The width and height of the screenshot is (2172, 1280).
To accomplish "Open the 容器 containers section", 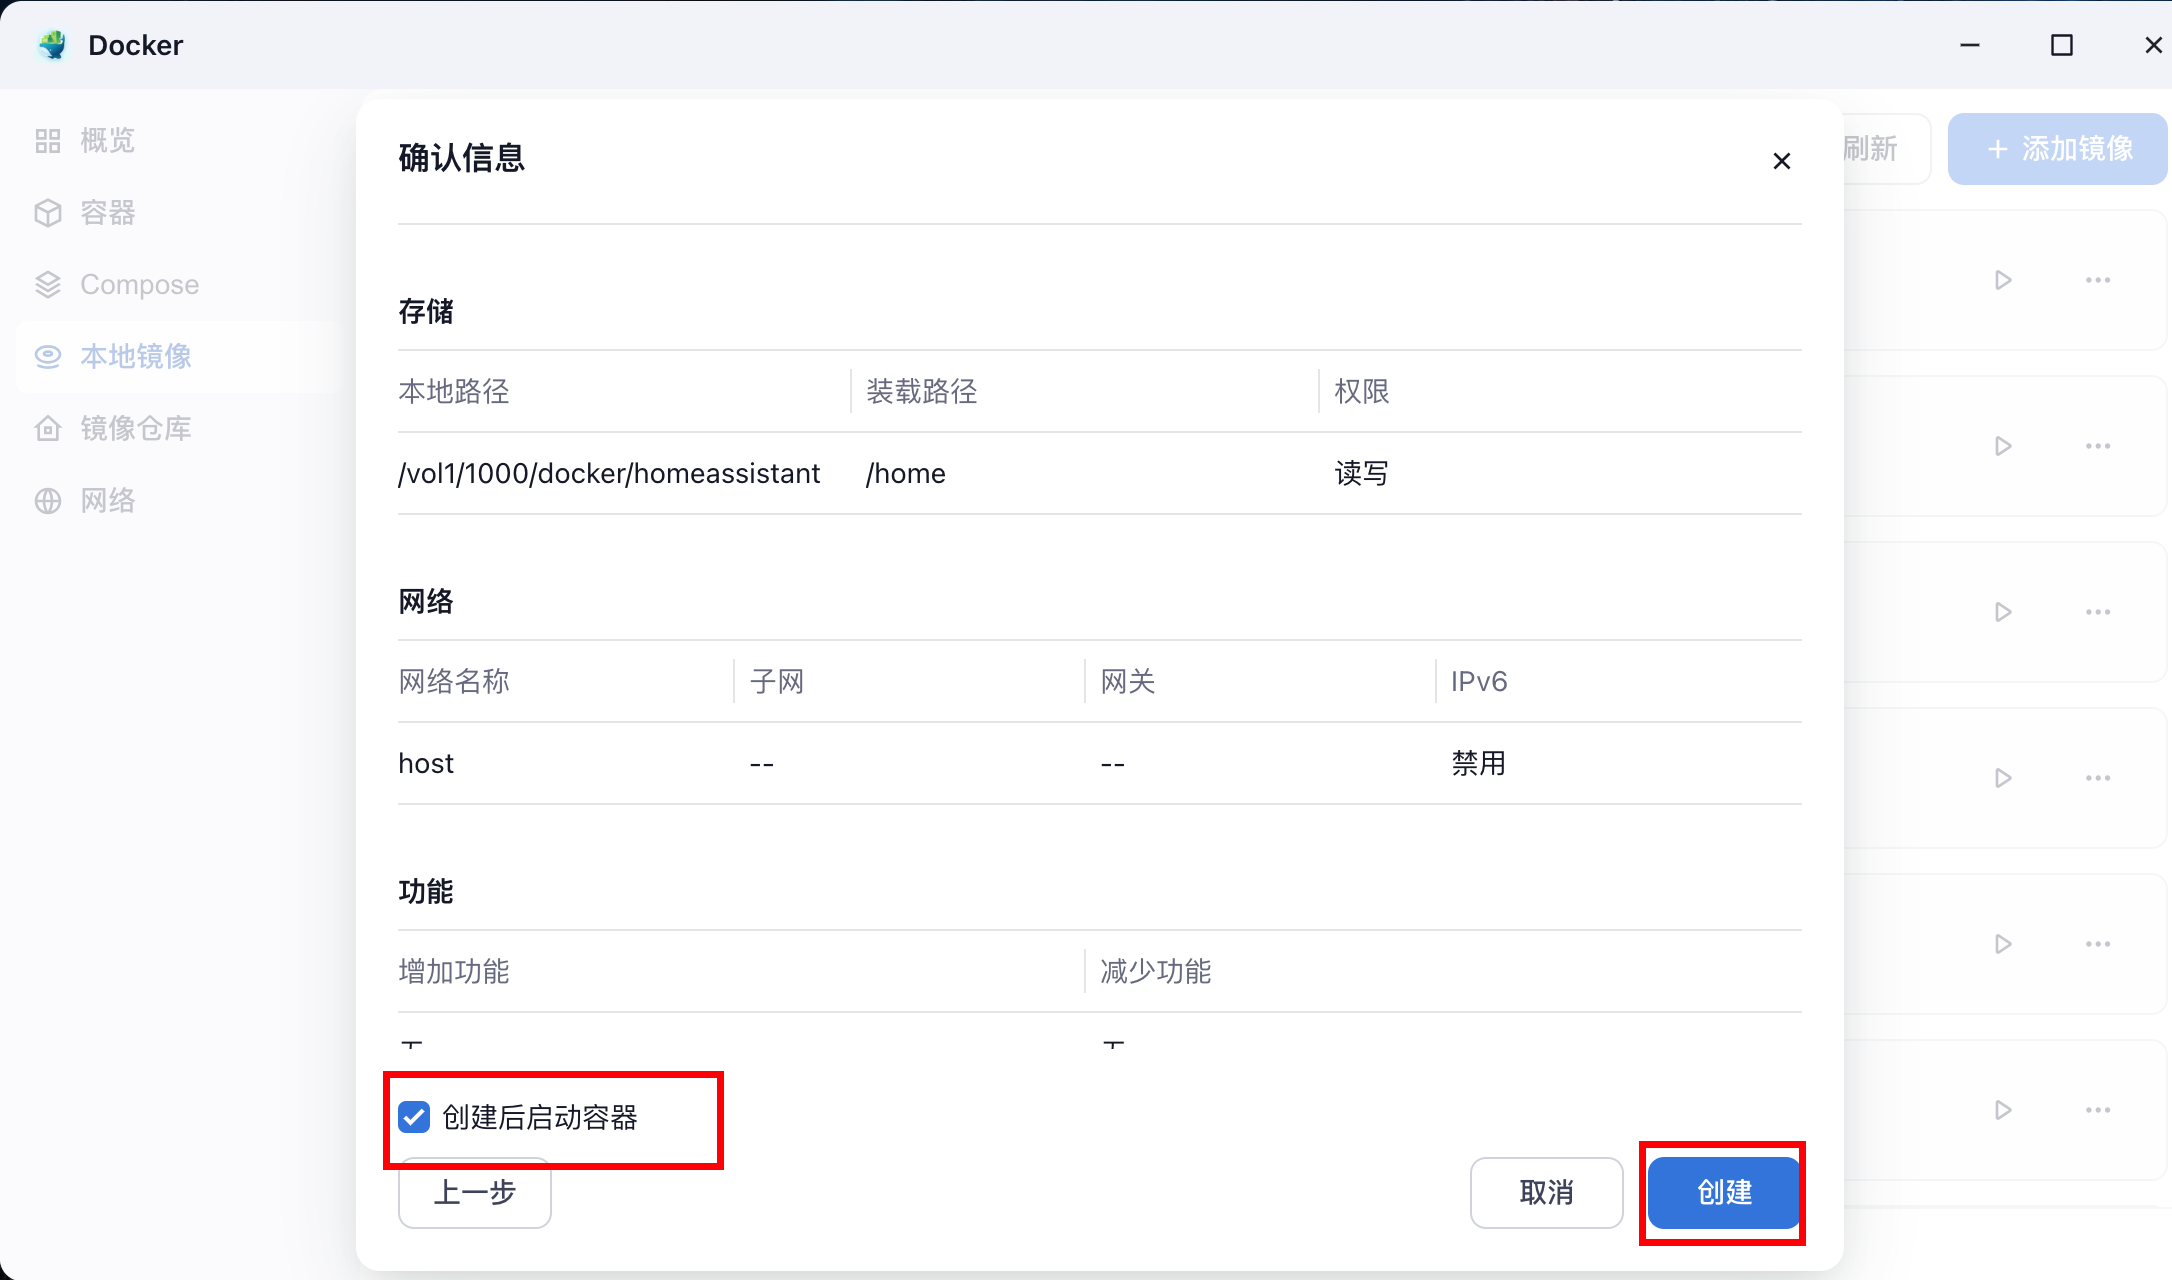I will point(106,213).
